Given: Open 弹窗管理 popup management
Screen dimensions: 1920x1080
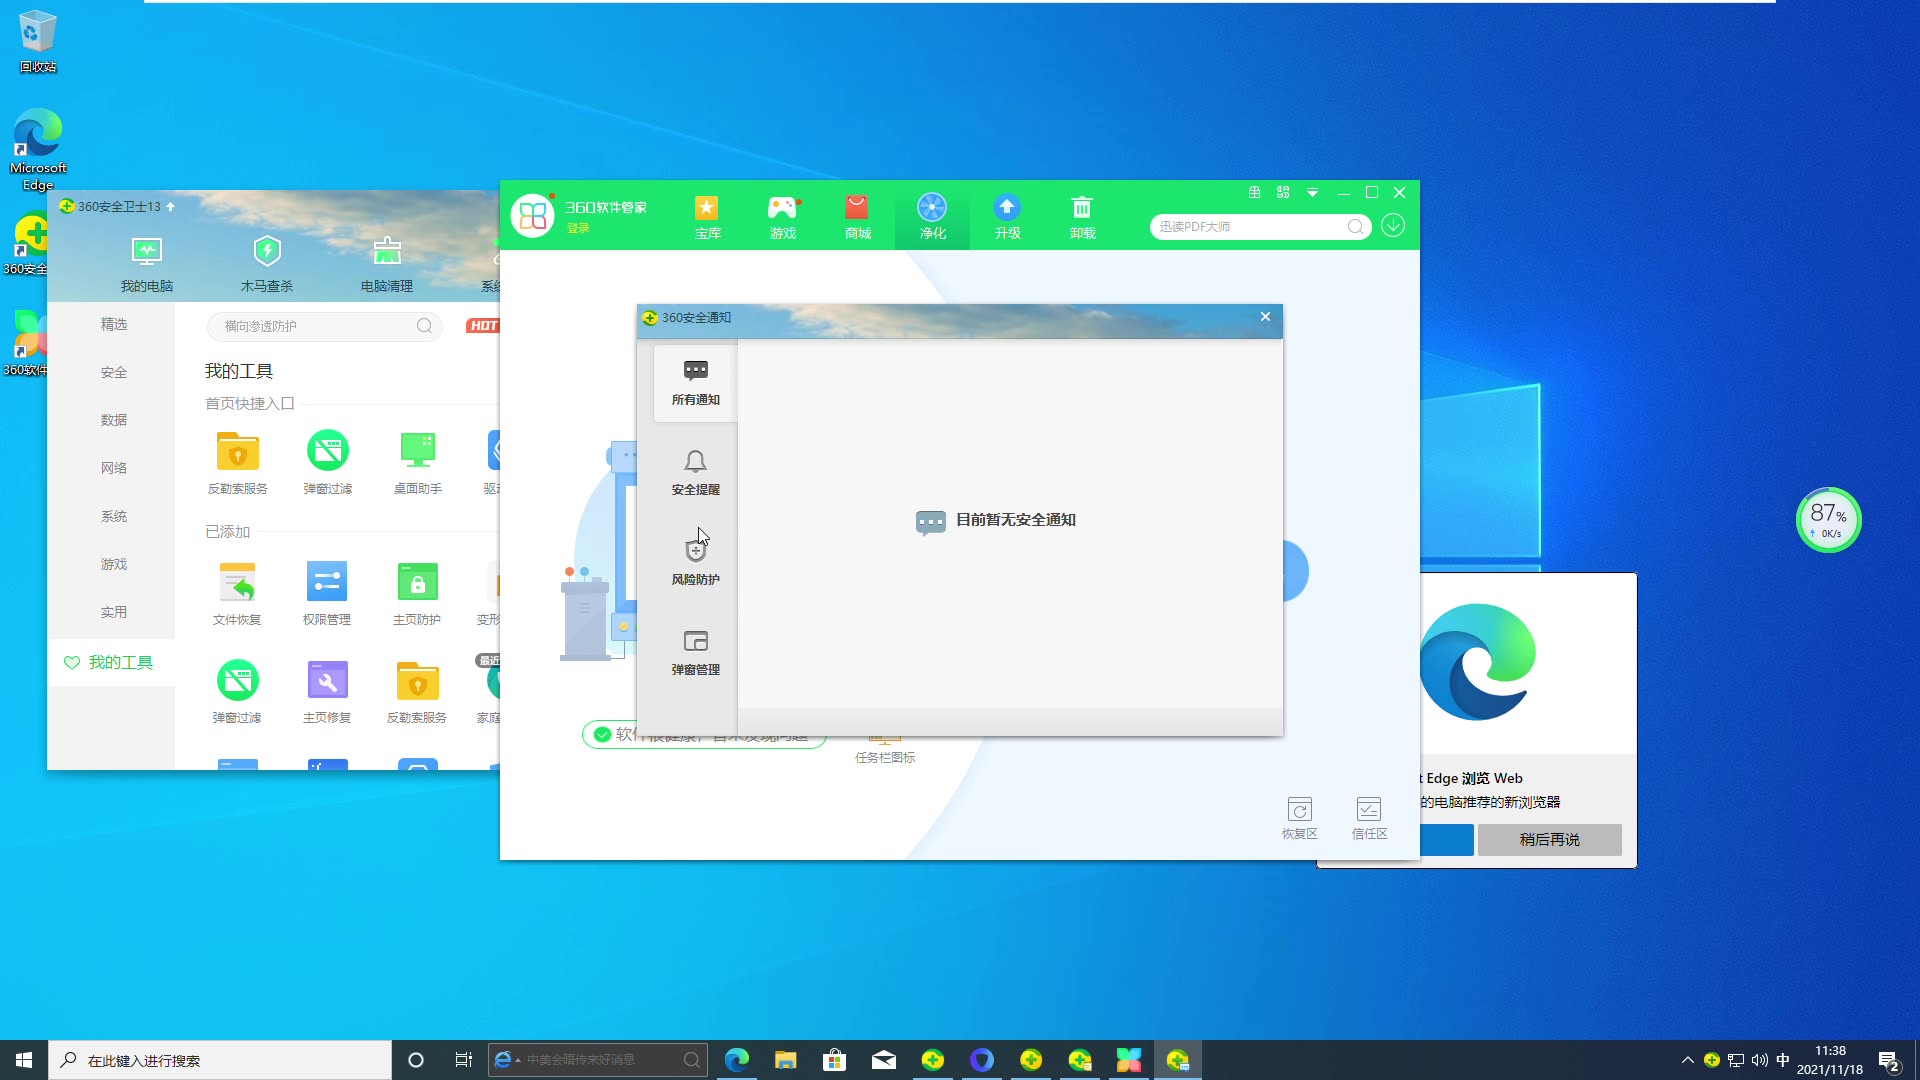Looking at the screenshot, I should click(x=695, y=652).
